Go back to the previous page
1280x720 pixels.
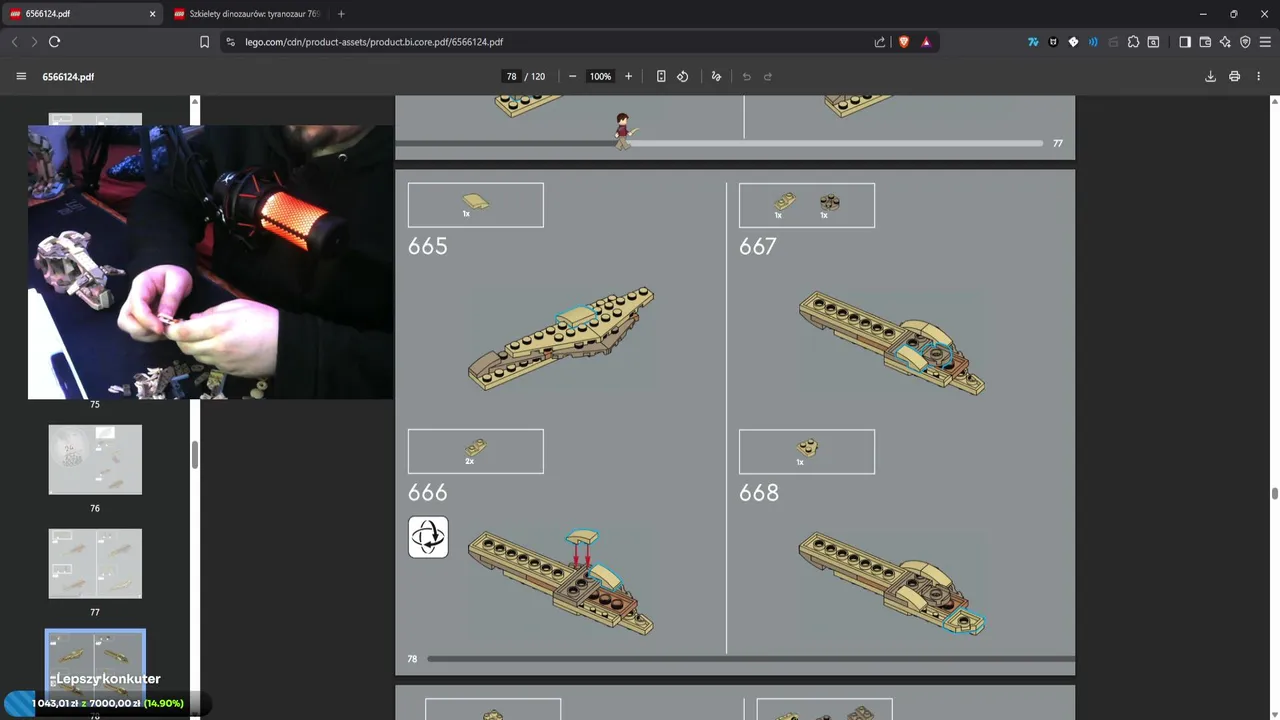pyautogui.click(x=14, y=42)
